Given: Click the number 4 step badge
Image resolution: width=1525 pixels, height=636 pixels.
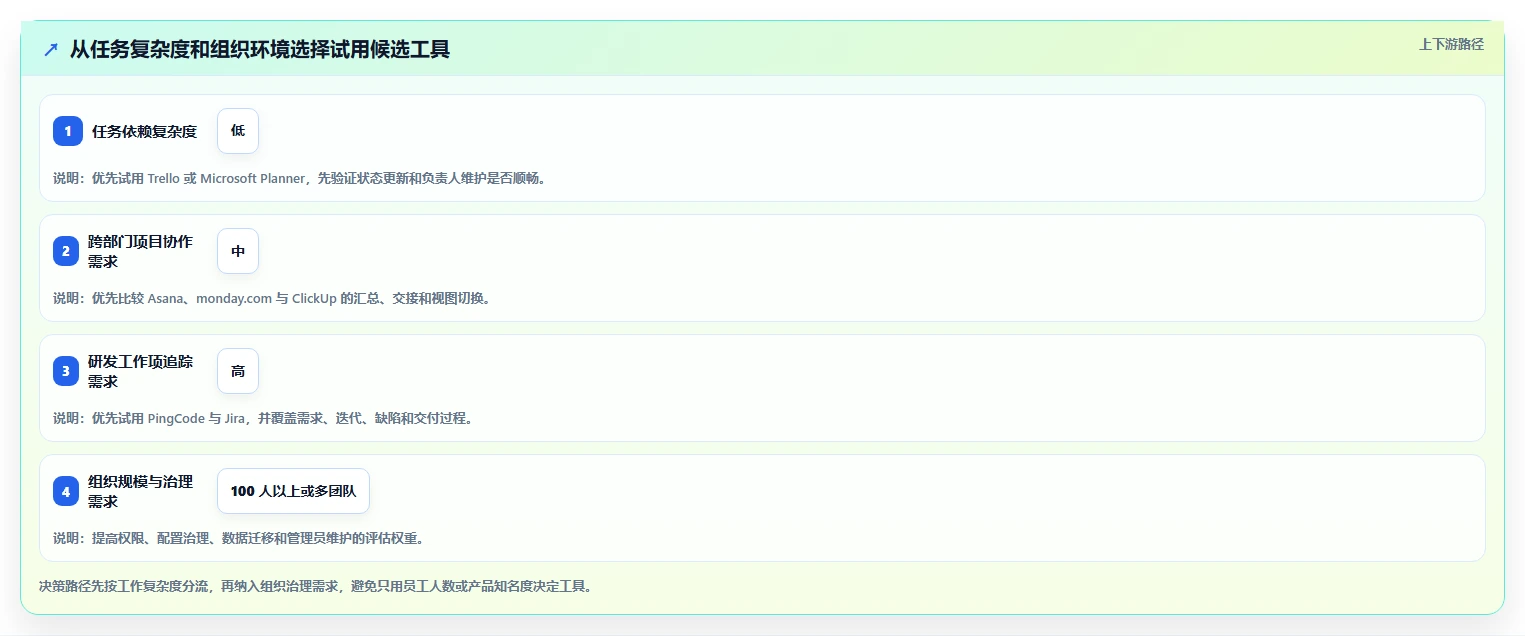Looking at the screenshot, I should point(67,491).
